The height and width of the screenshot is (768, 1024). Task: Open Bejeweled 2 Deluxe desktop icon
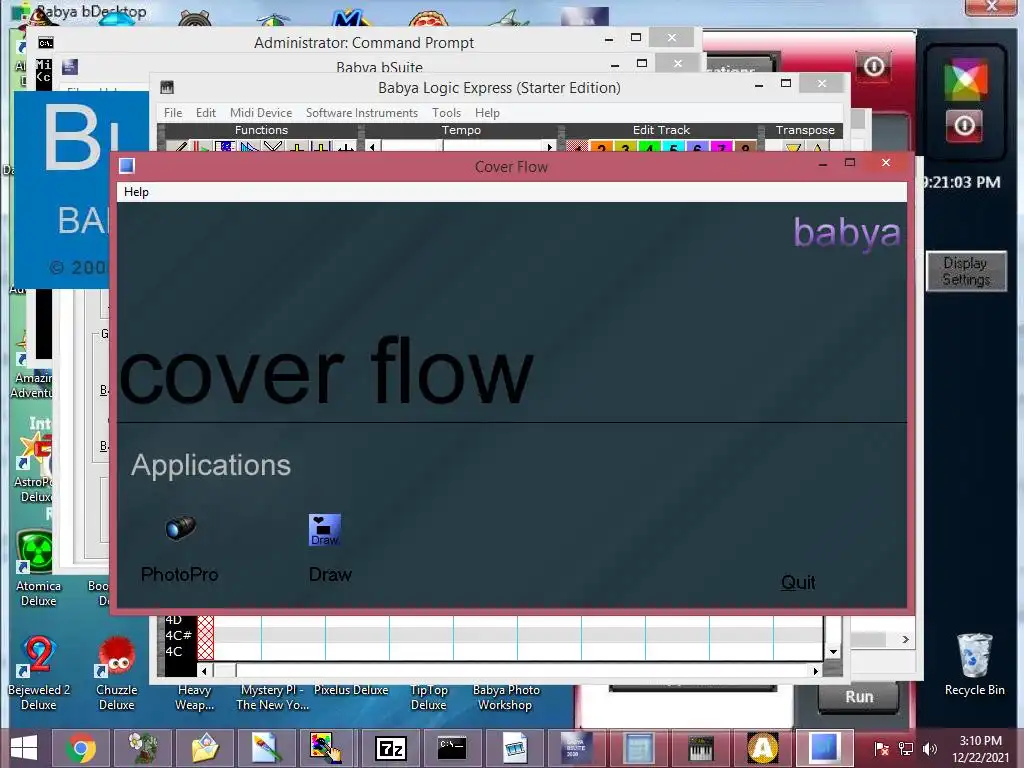38,656
